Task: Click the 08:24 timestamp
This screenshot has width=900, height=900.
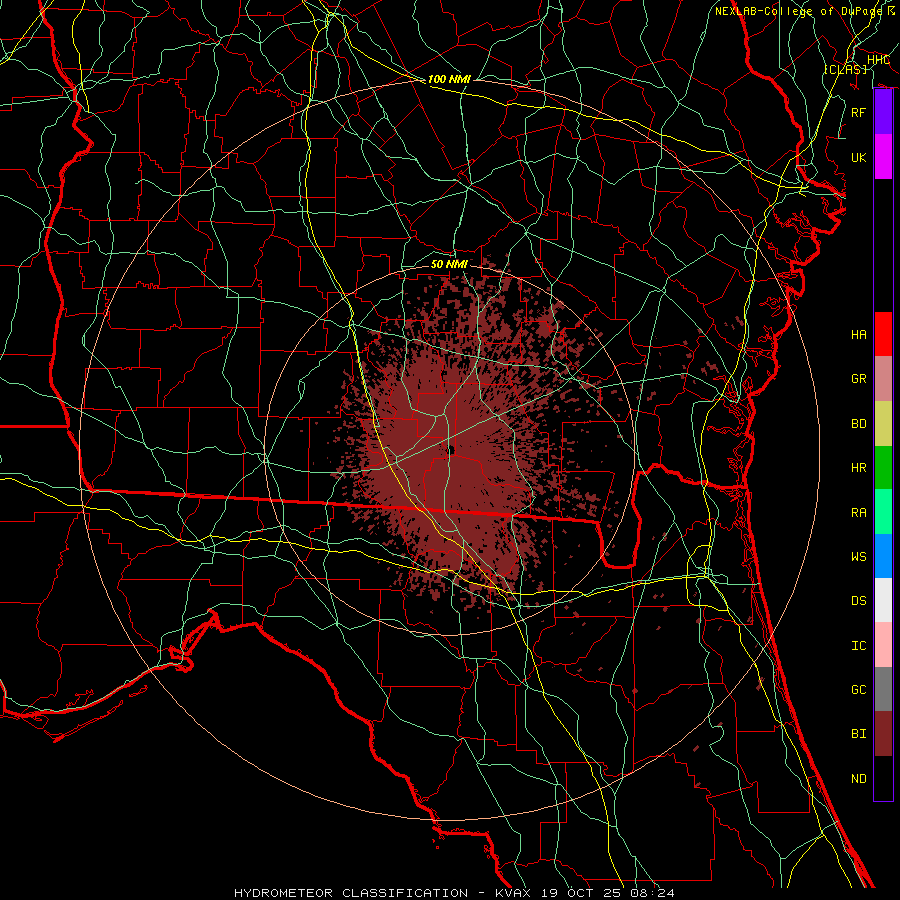Action: pos(652,893)
